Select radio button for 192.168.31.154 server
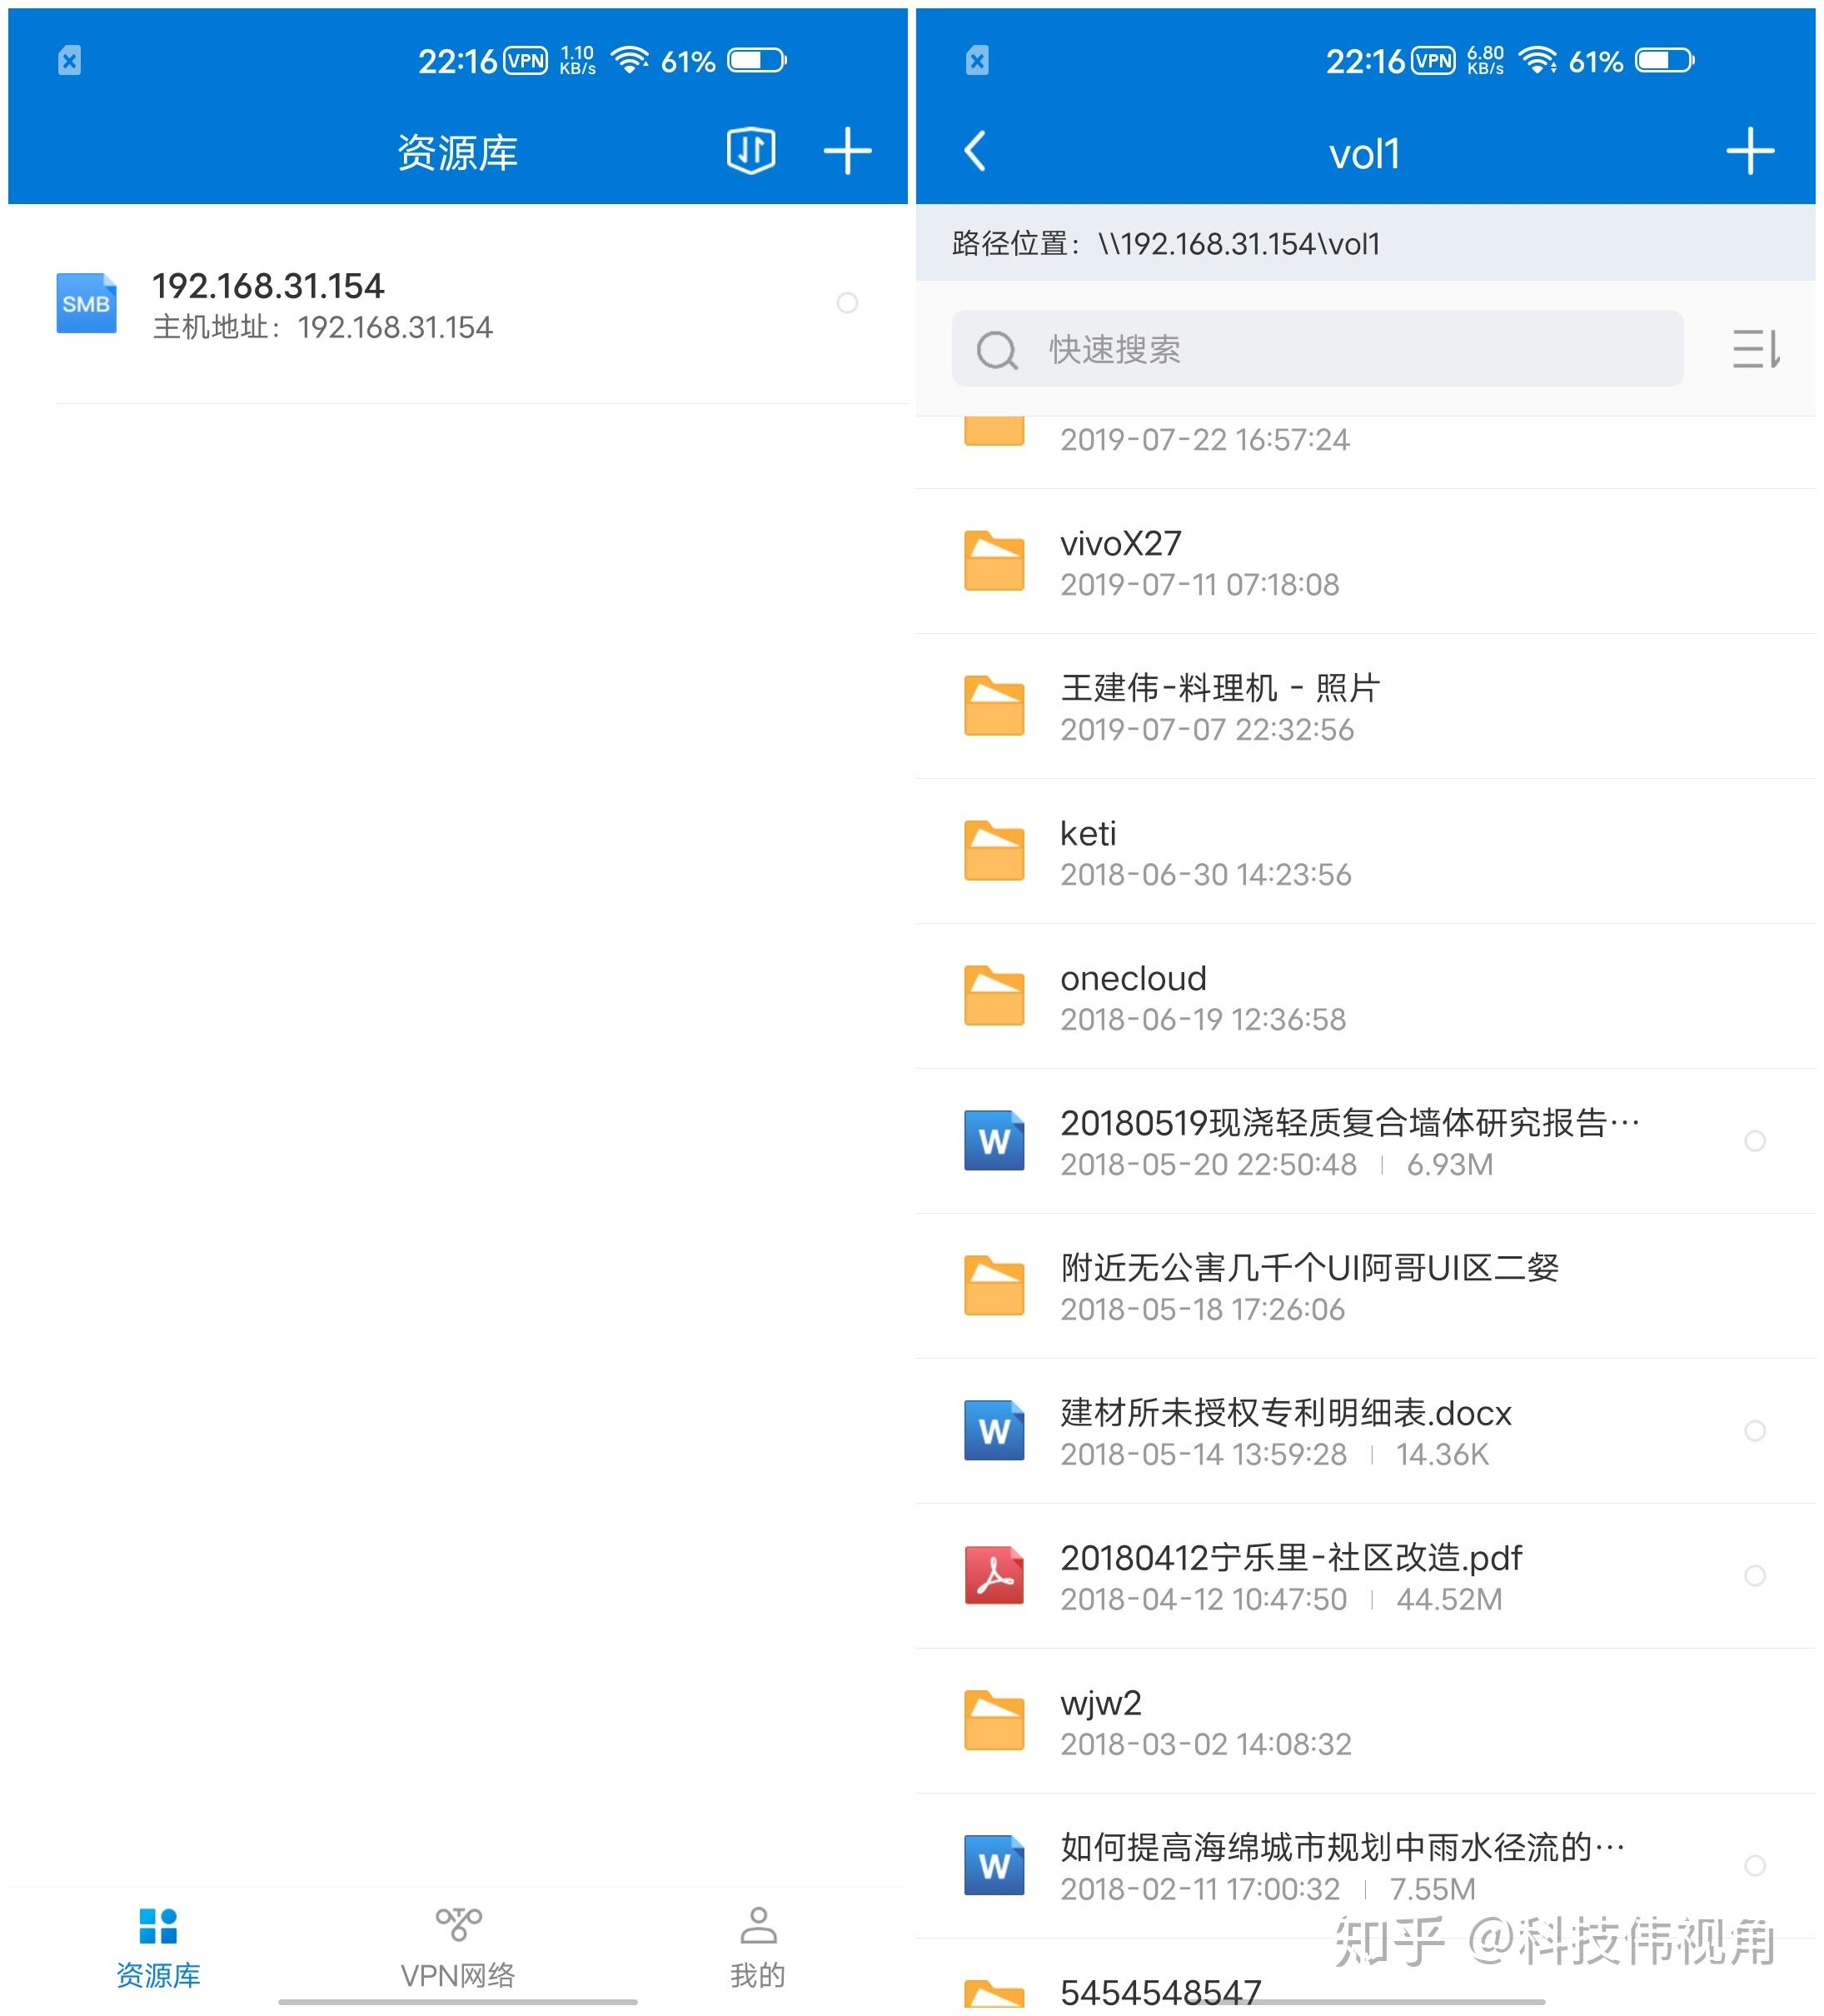This screenshot has height=2016, width=1824. (846, 303)
